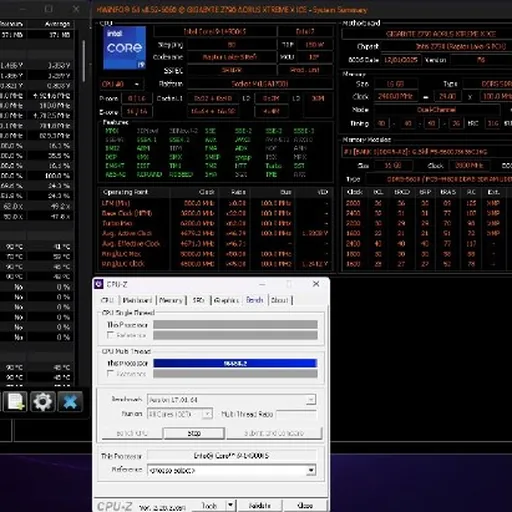Switch to the SPD tab in CPU-Z
This screenshot has height=512, width=512.
click(198, 300)
